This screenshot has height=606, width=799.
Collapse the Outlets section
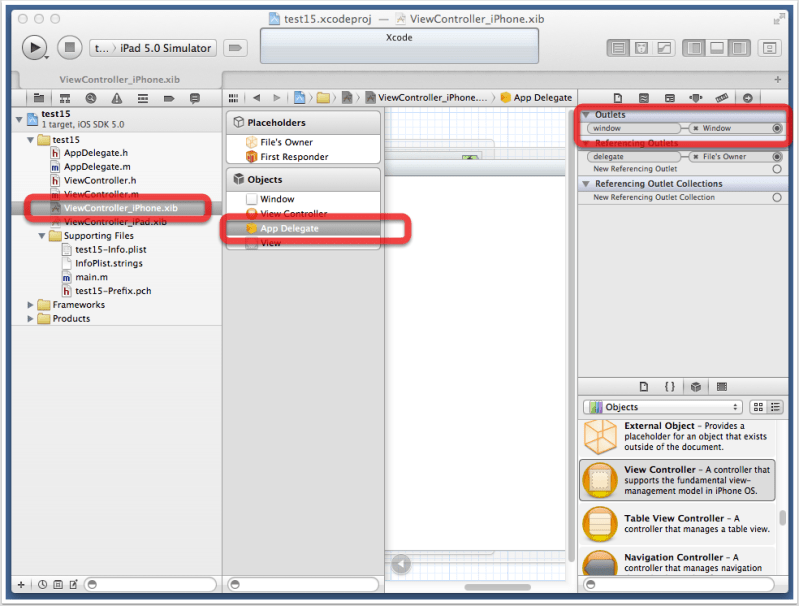coord(586,115)
